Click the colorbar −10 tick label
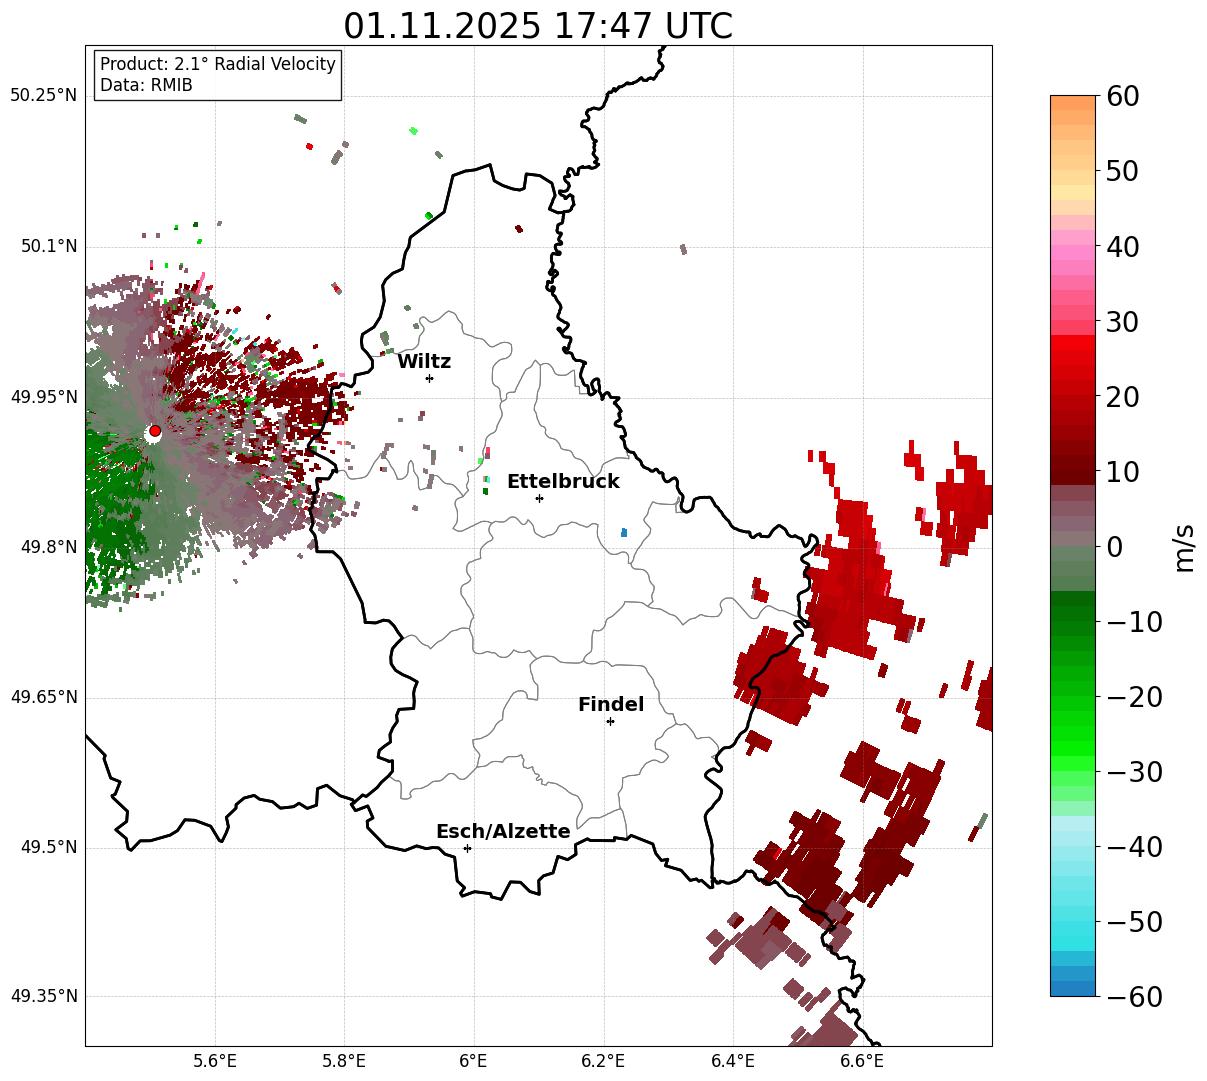The height and width of the screenshot is (1081, 1207). pyautogui.click(x=1134, y=621)
